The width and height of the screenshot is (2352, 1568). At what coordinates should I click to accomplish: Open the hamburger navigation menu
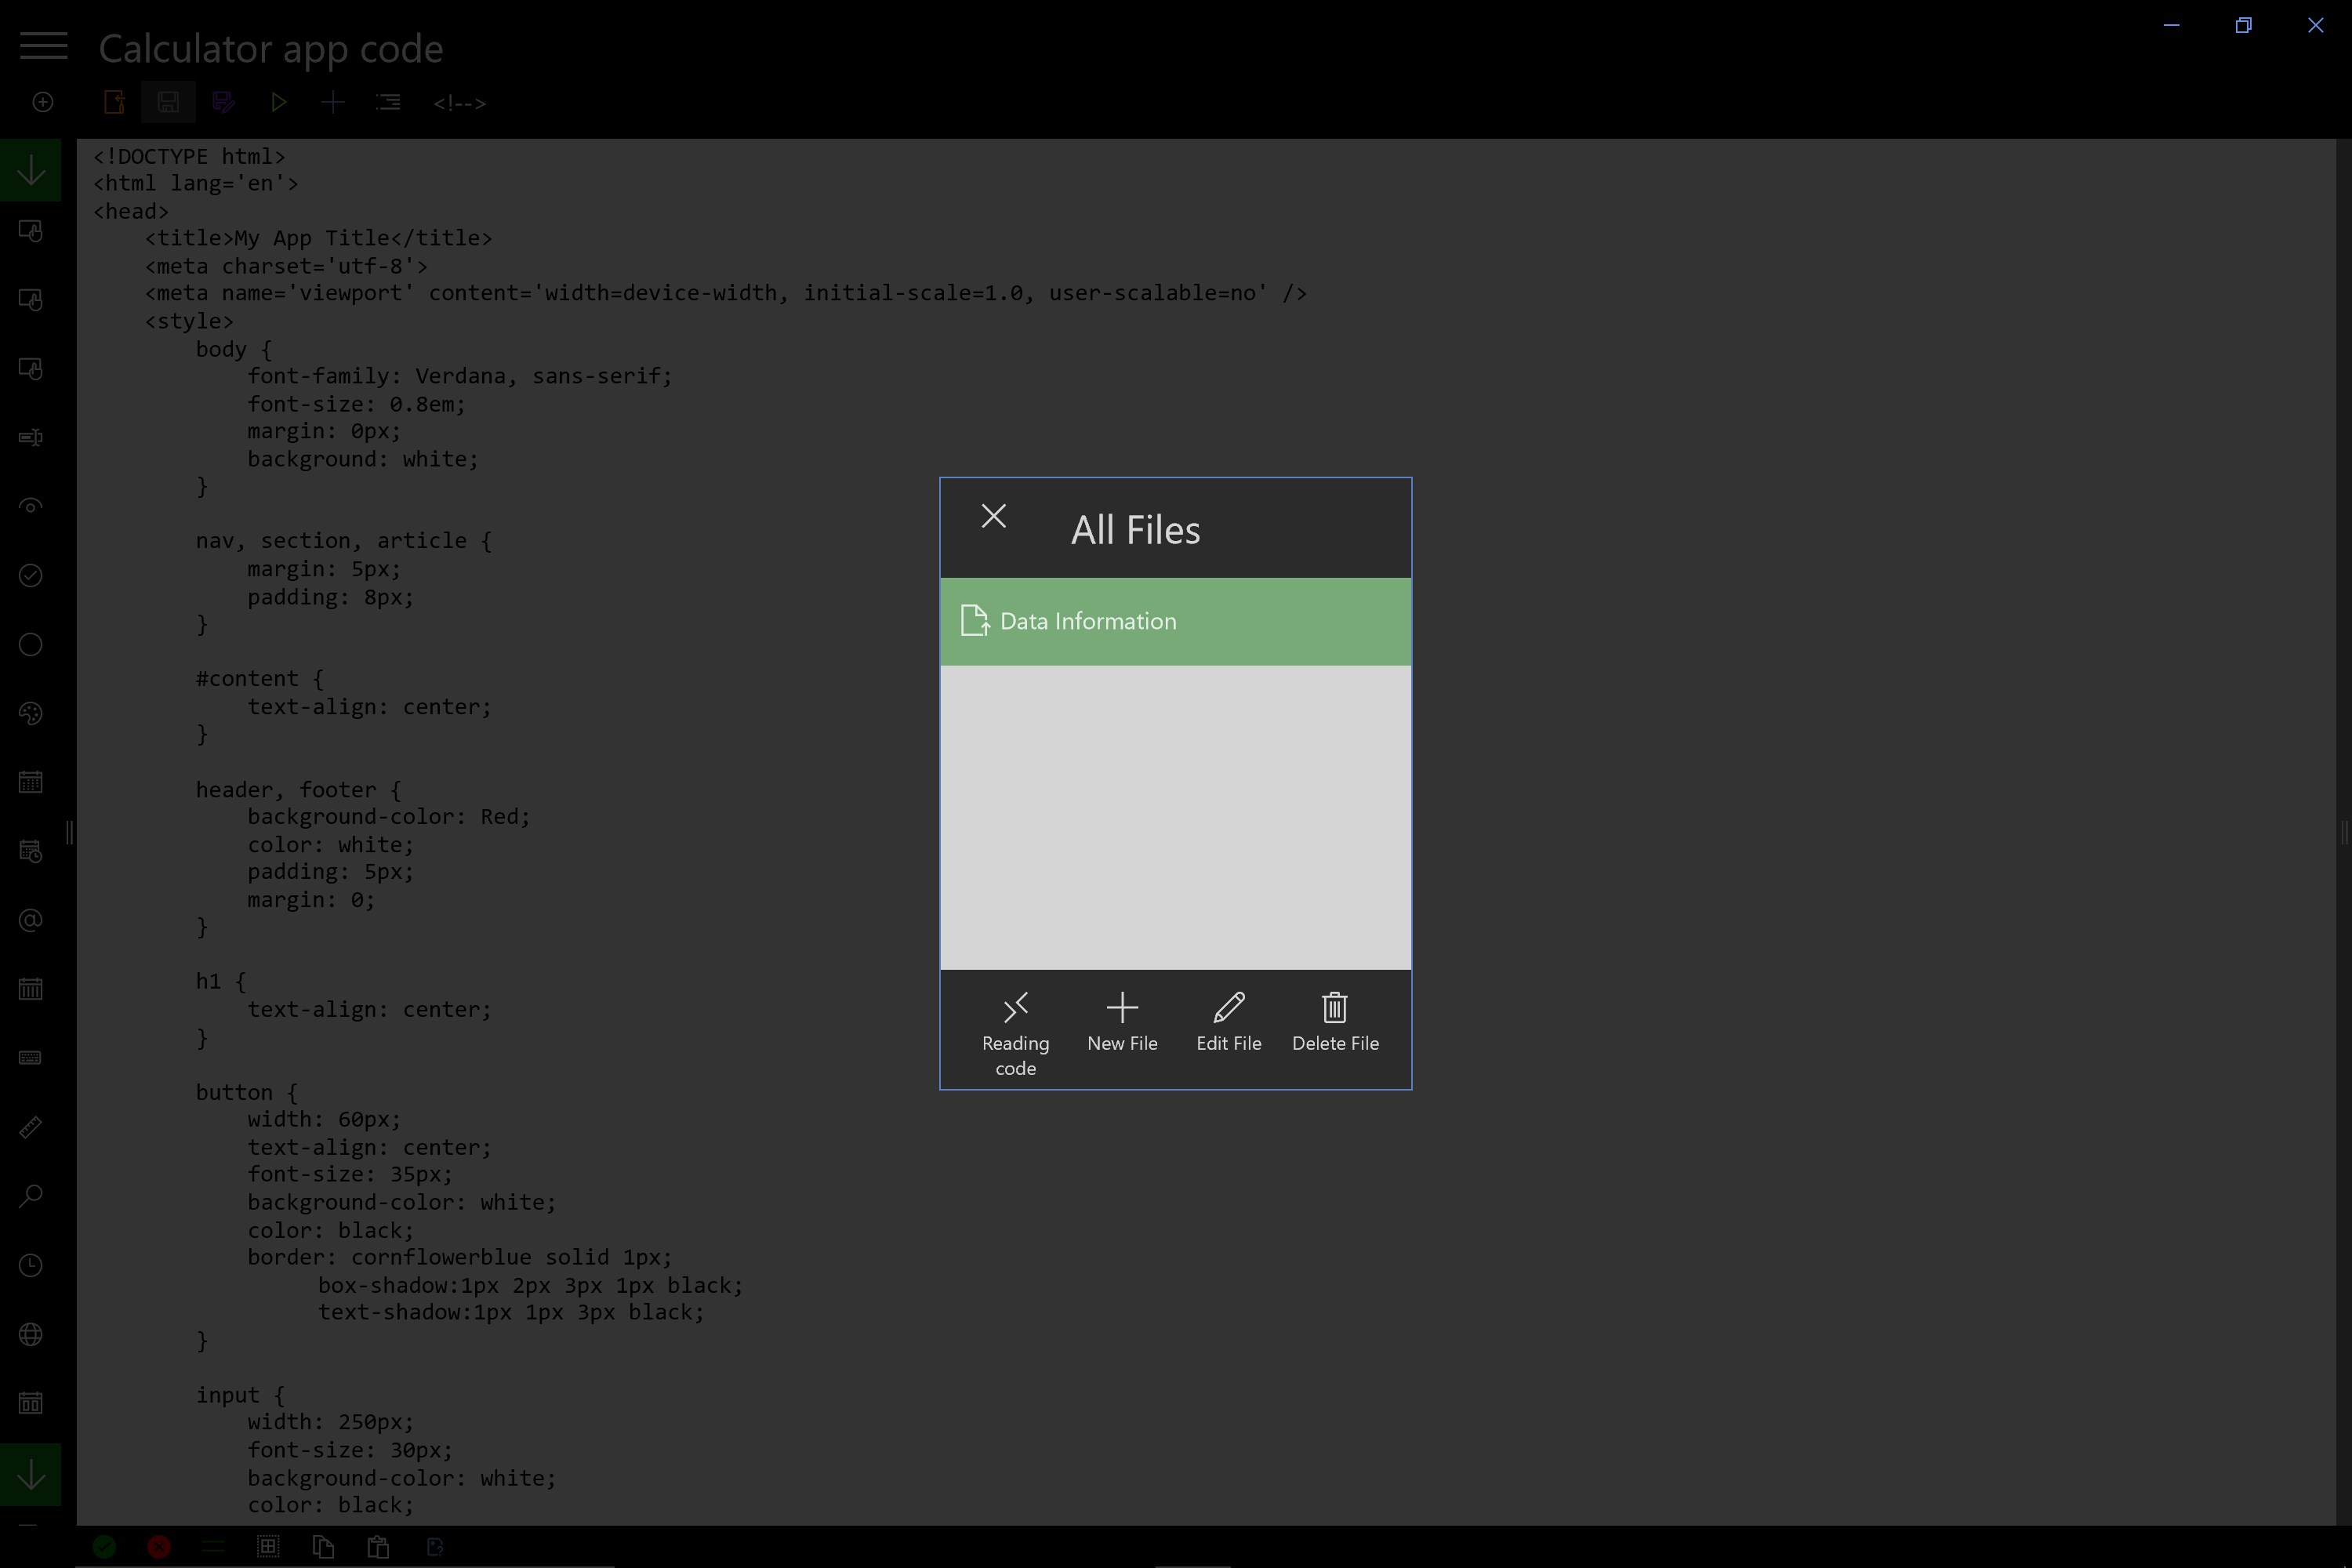(x=43, y=45)
